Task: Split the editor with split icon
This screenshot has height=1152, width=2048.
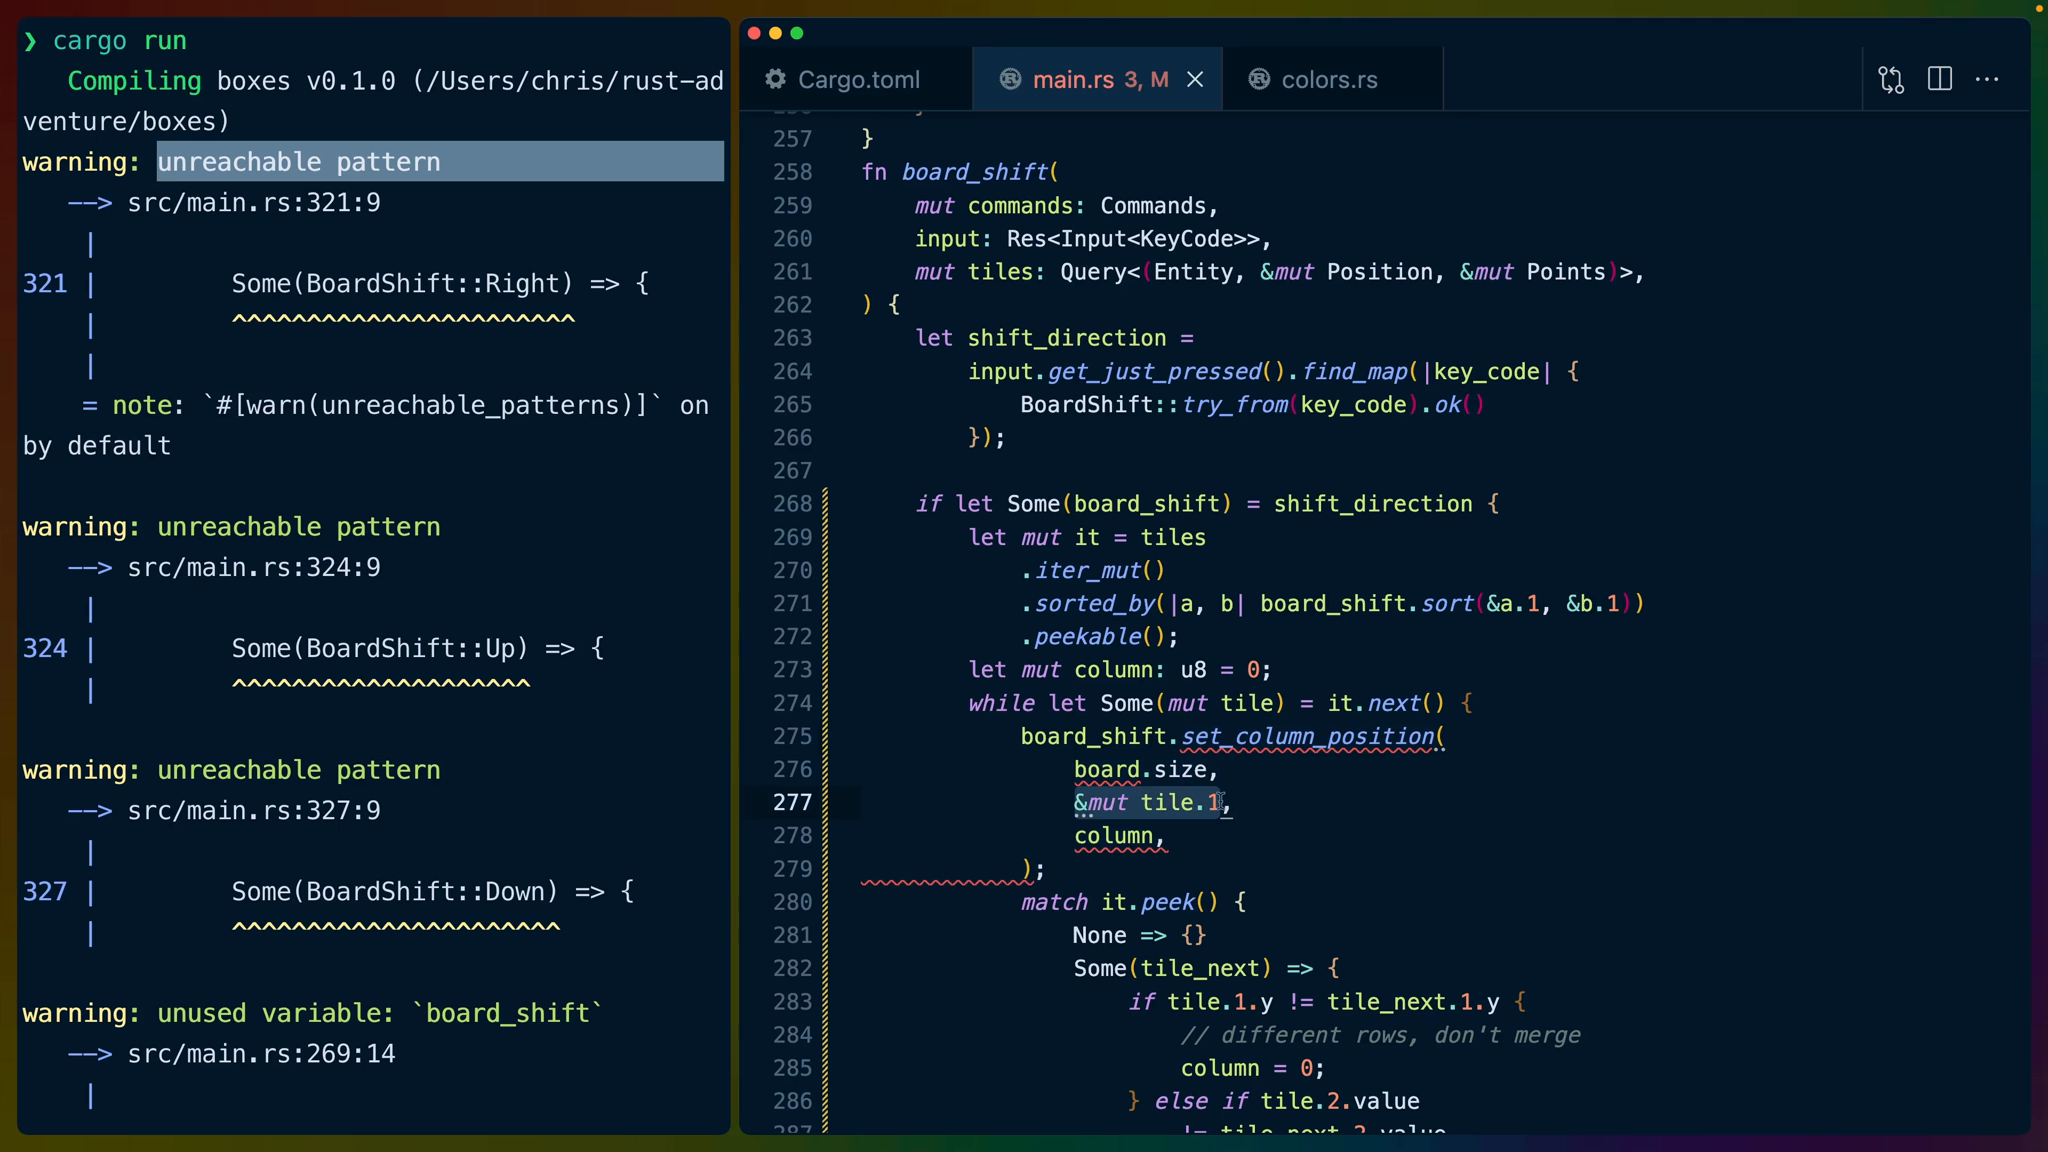Action: click(x=1940, y=79)
